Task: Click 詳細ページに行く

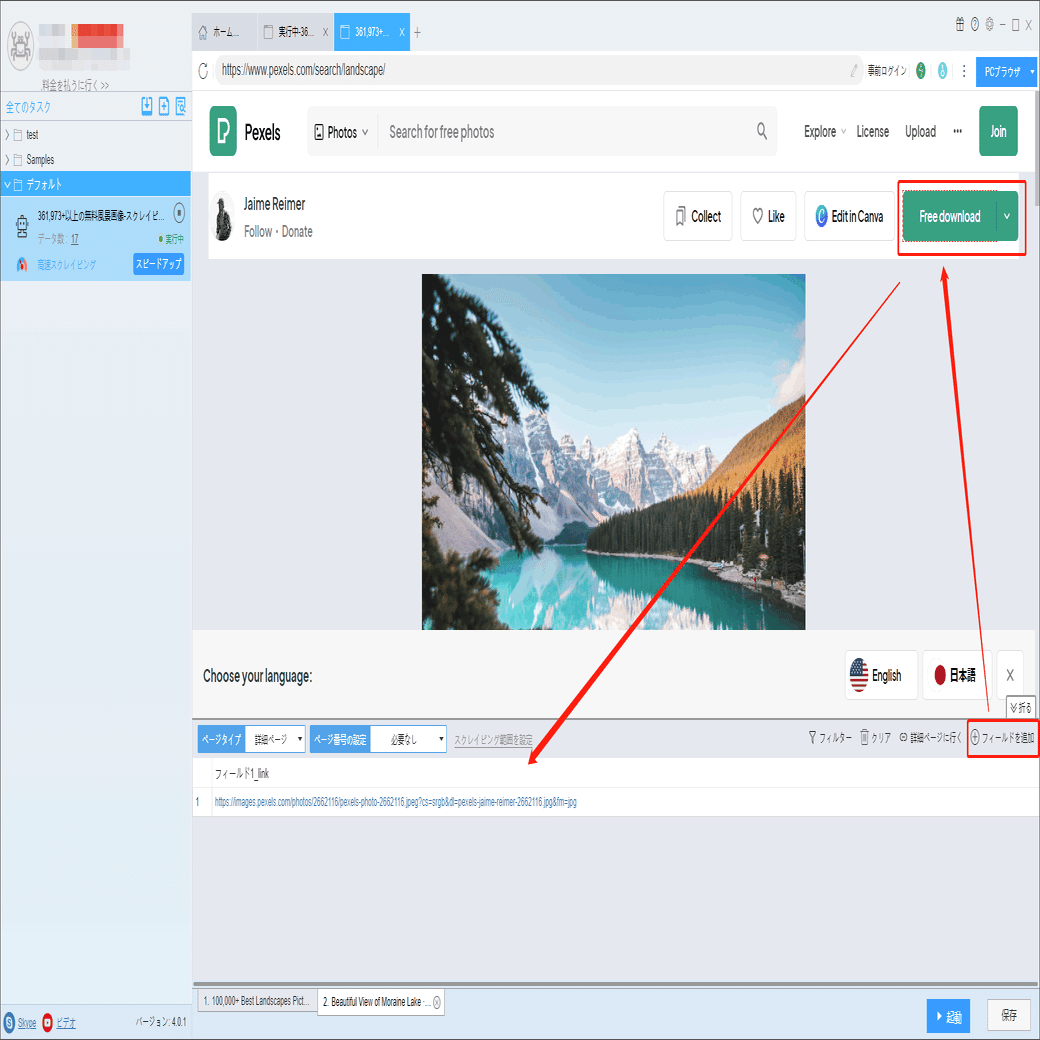Action: (931, 738)
